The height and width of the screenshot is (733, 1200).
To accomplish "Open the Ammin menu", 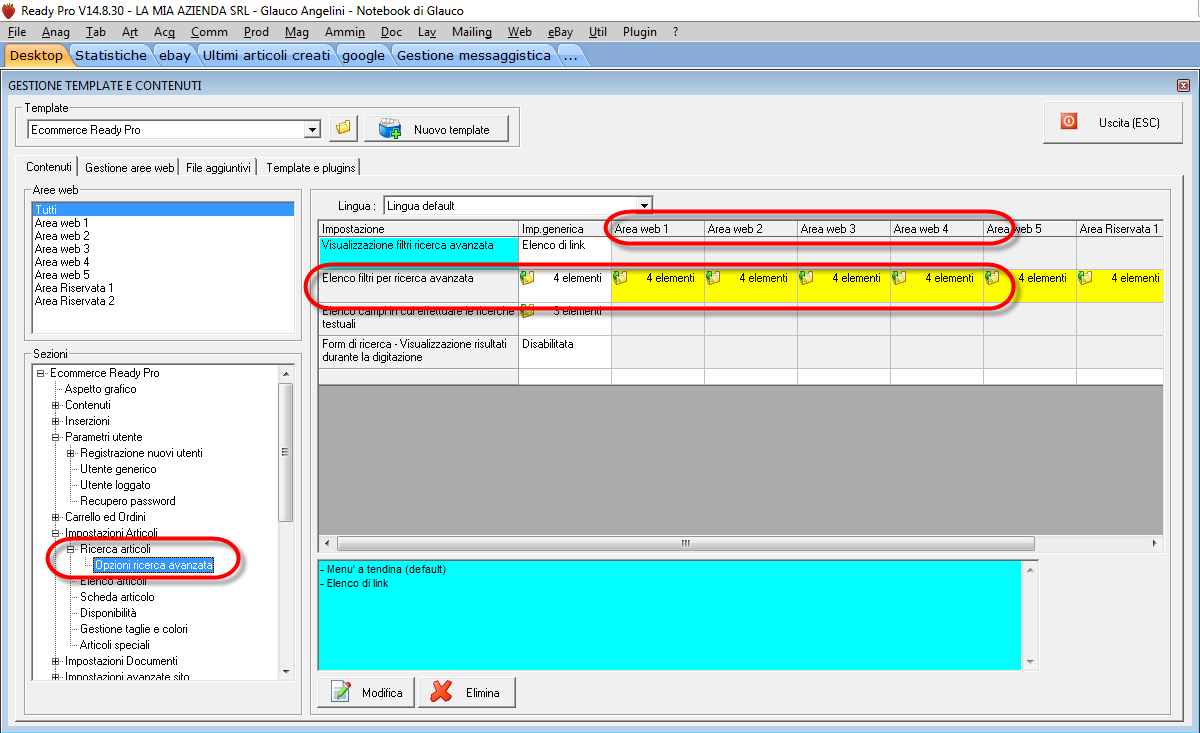I will [x=344, y=32].
